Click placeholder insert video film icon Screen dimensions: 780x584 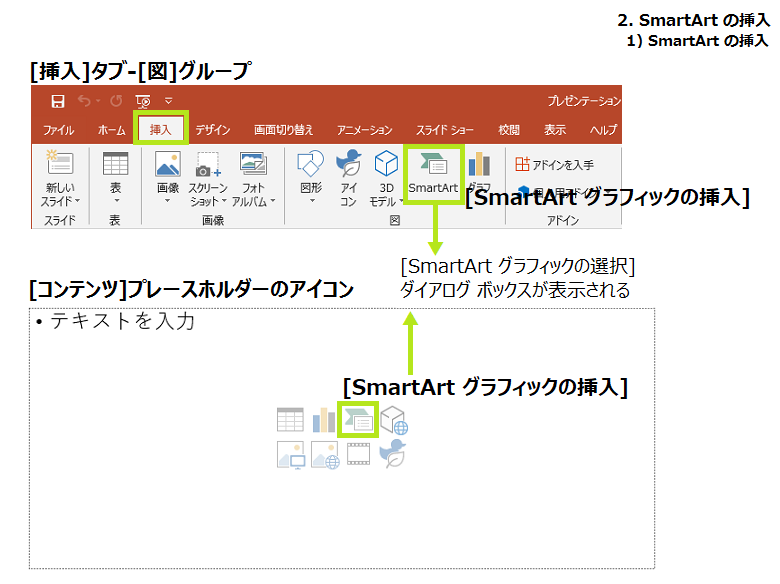coord(358,454)
